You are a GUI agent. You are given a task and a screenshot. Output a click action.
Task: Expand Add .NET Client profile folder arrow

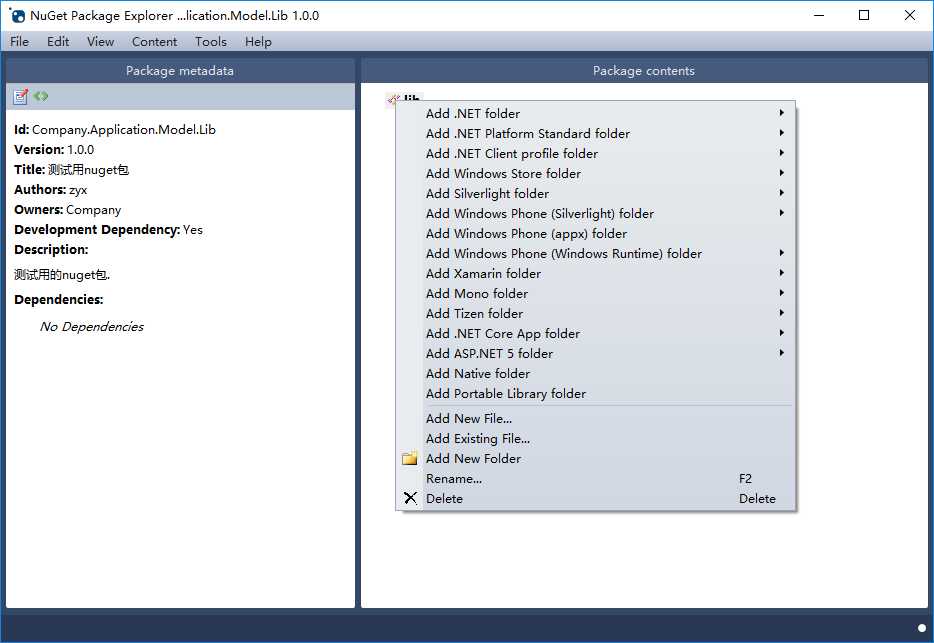(x=782, y=153)
